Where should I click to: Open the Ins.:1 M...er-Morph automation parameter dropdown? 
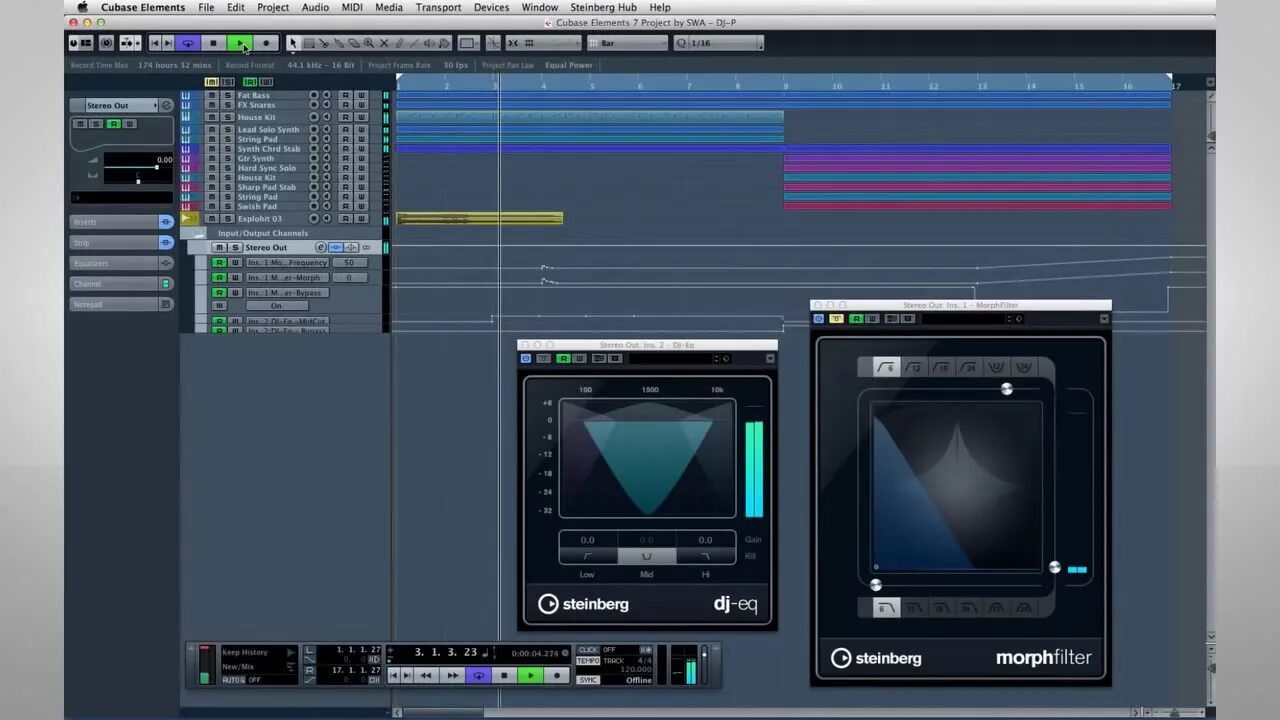[x=287, y=278]
